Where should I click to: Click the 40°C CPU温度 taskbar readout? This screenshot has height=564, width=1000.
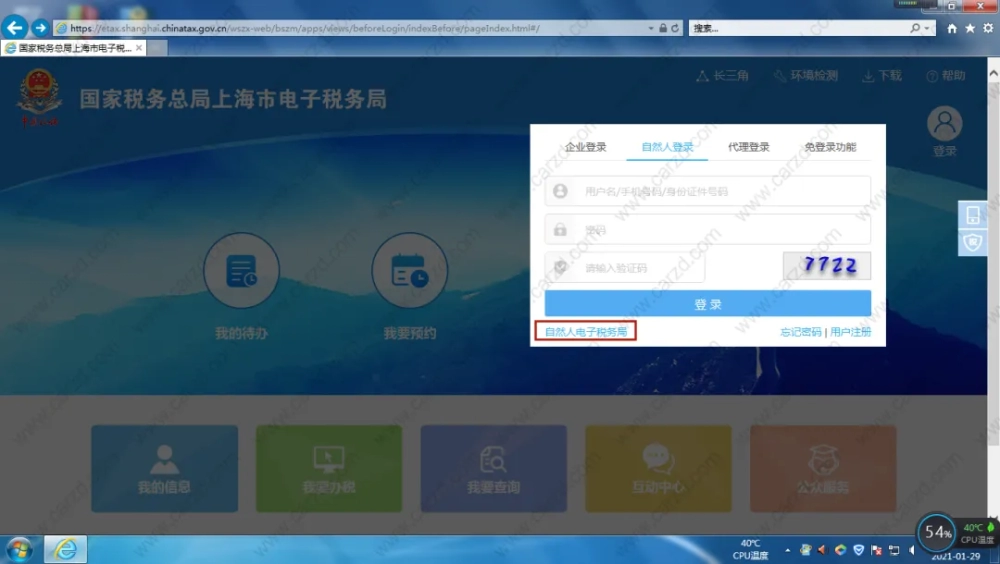click(750, 549)
